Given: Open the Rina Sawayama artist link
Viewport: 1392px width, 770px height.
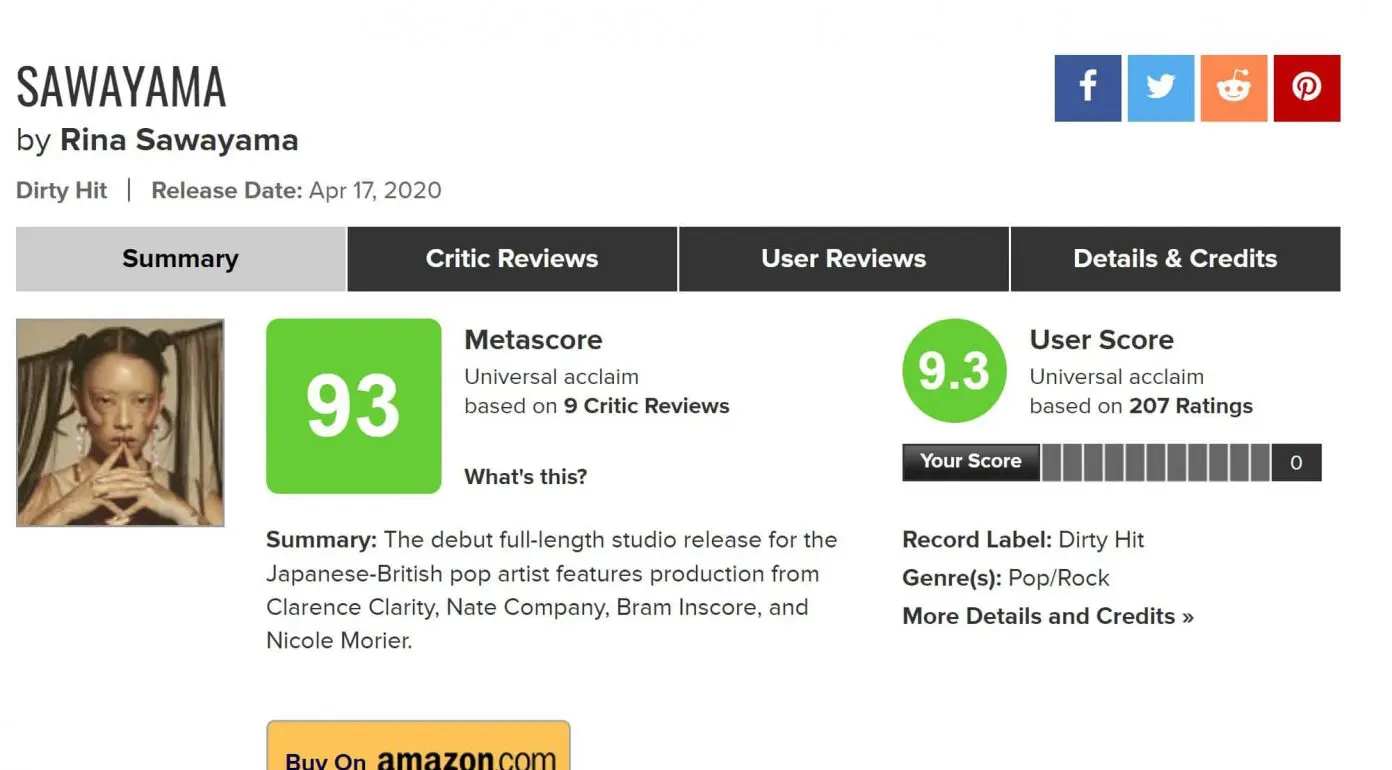Looking at the screenshot, I should (179, 140).
